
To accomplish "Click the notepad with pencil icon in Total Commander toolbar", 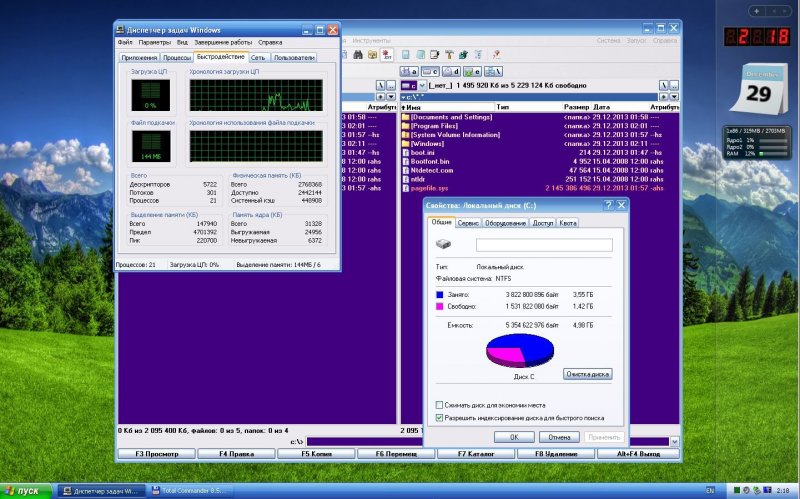I will (x=435, y=55).
